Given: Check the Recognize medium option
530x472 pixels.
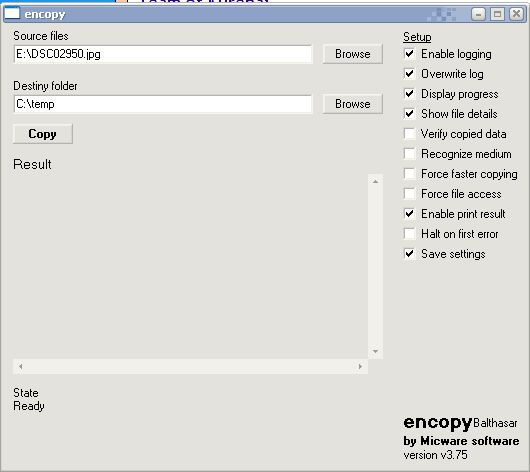Looking at the screenshot, I should [409, 154].
